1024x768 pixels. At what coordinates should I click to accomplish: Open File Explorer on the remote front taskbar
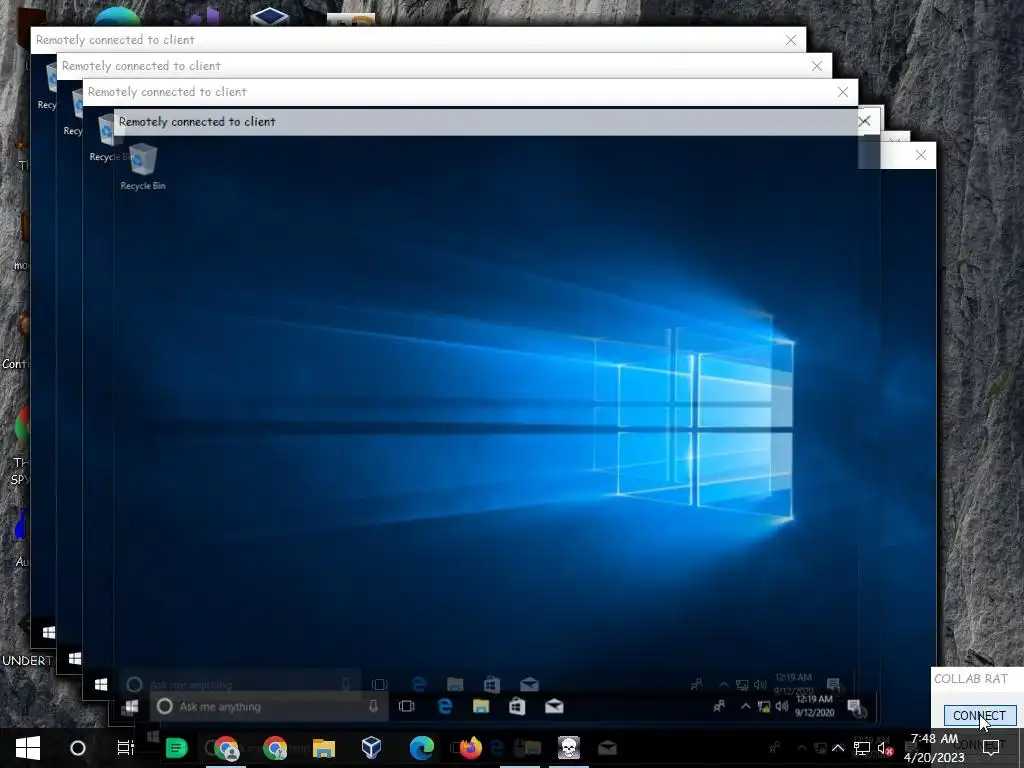481,707
